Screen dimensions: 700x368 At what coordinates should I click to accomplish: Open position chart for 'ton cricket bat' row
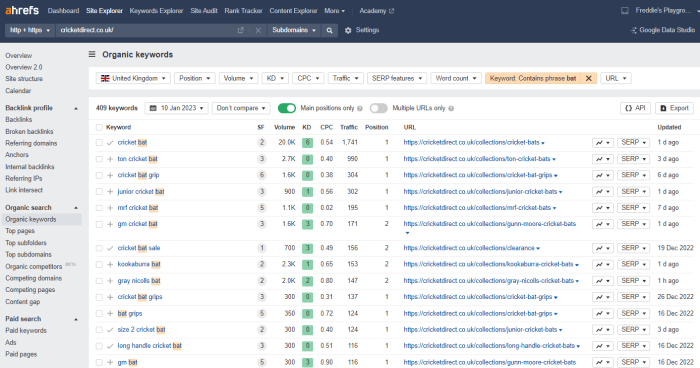click(x=603, y=159)
